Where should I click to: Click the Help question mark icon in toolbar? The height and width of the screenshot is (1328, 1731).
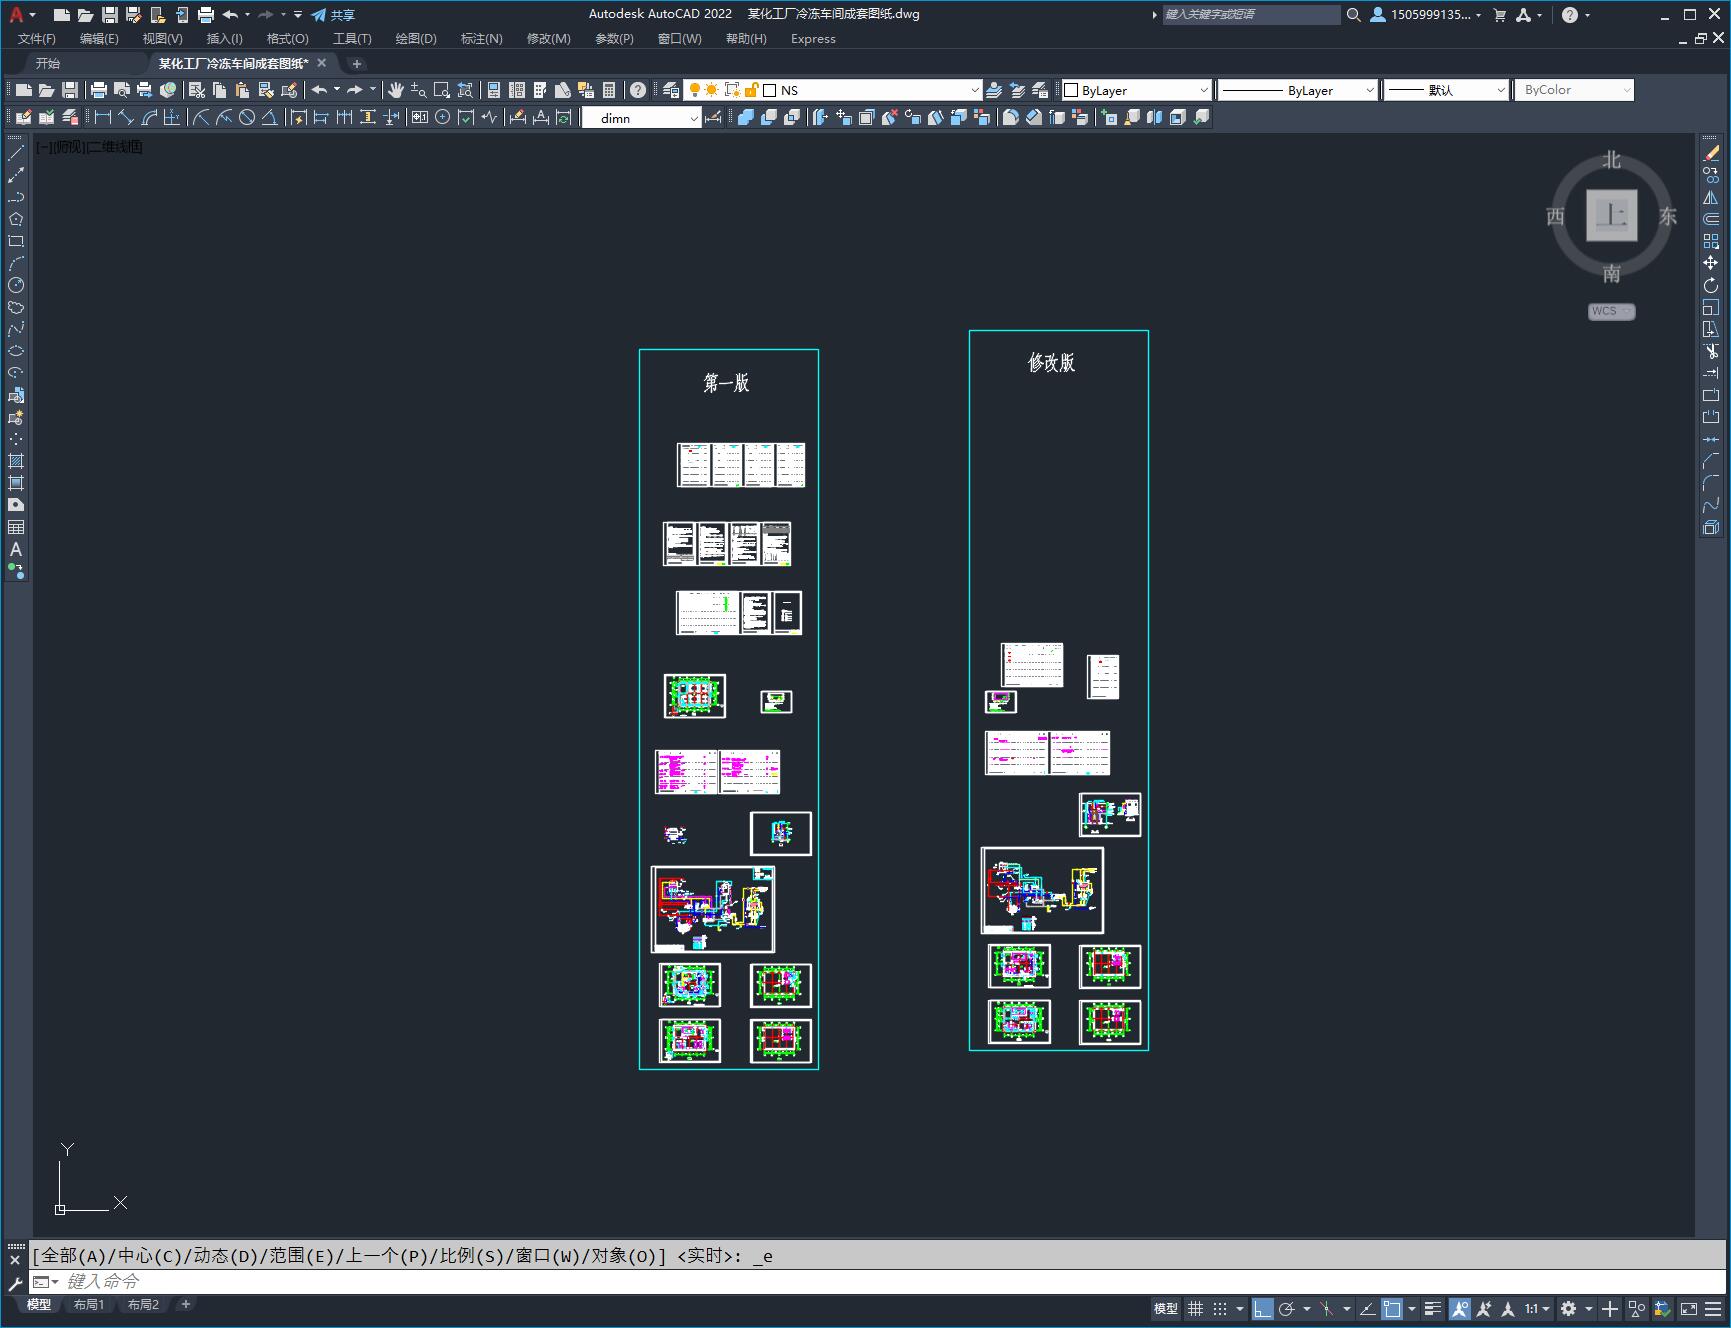638,90
